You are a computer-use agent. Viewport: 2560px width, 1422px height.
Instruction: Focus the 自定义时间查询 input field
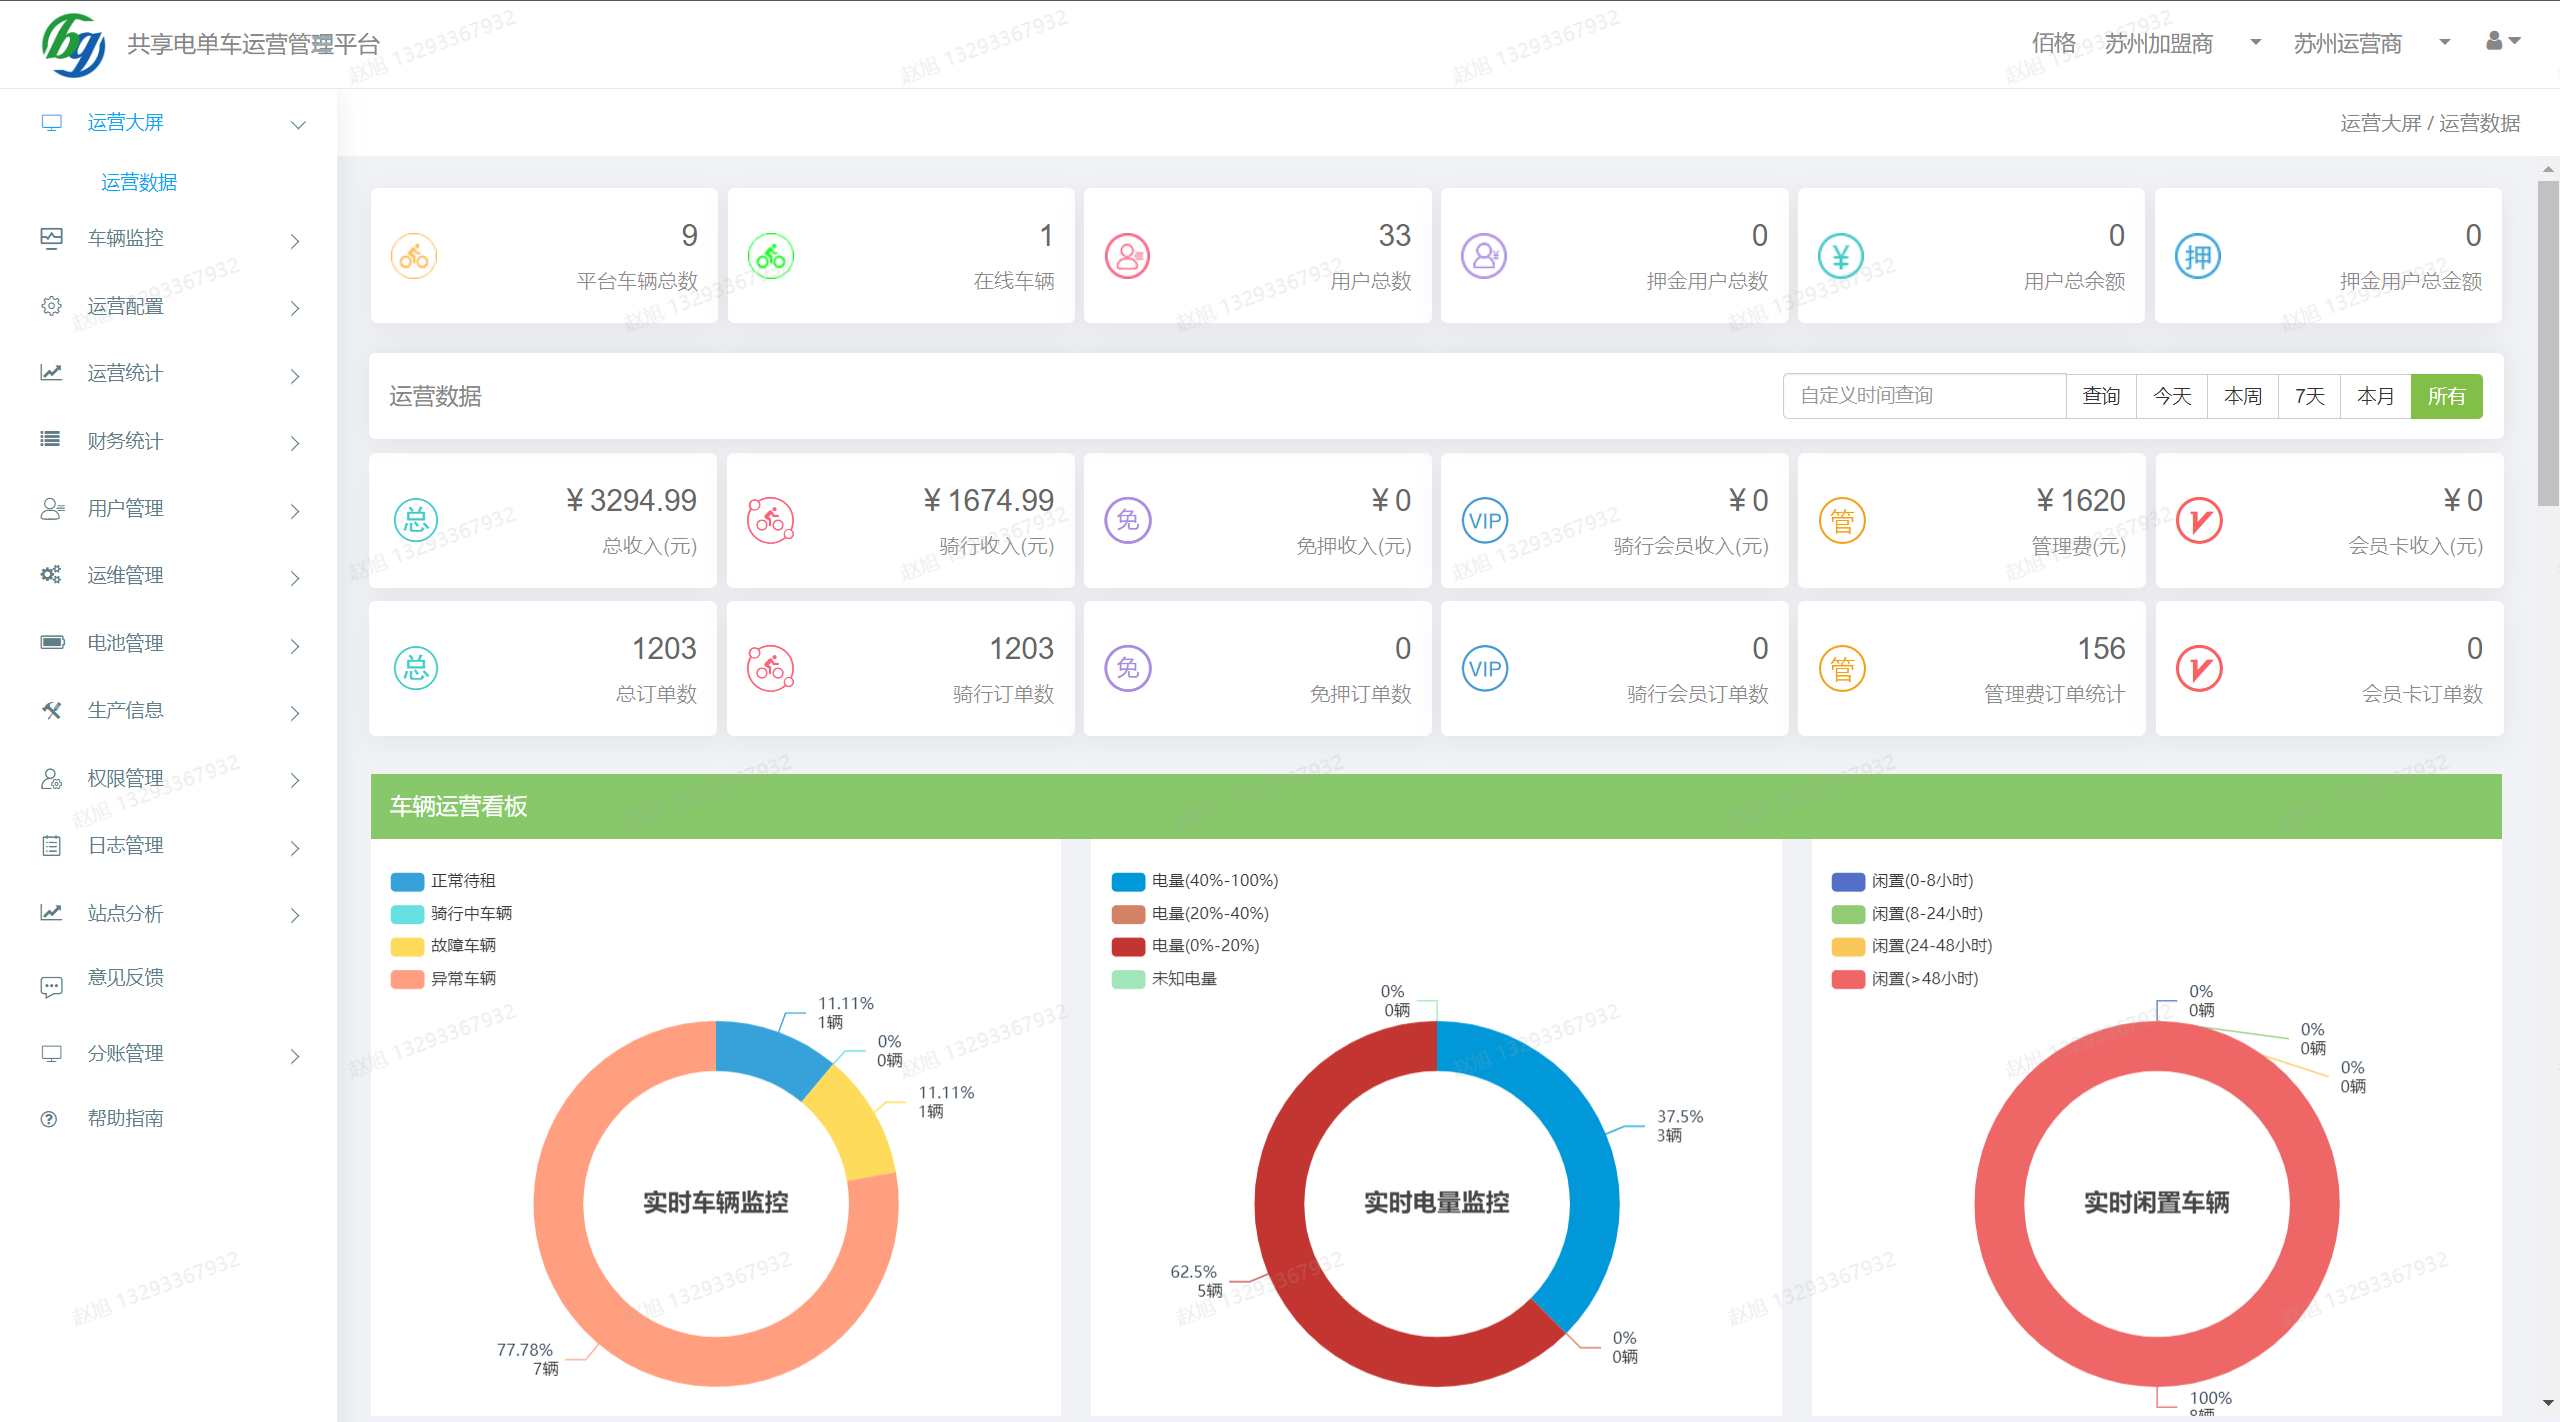click(1923, 397)
